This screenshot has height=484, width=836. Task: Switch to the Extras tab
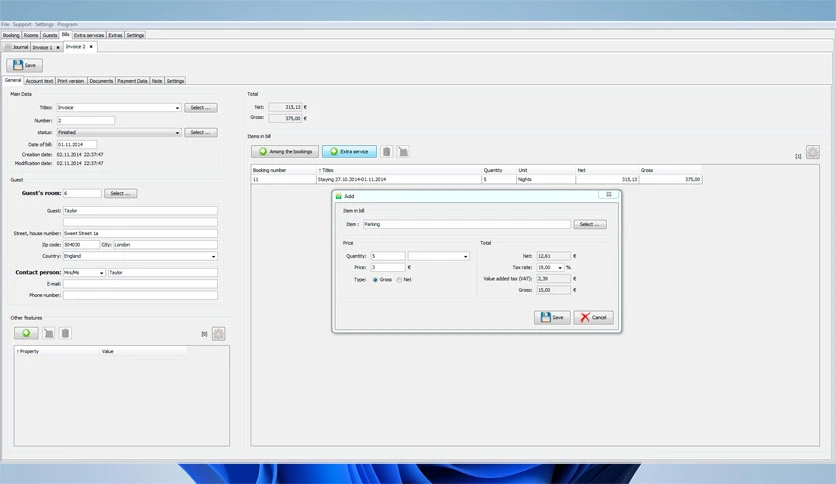click(115, 35)
